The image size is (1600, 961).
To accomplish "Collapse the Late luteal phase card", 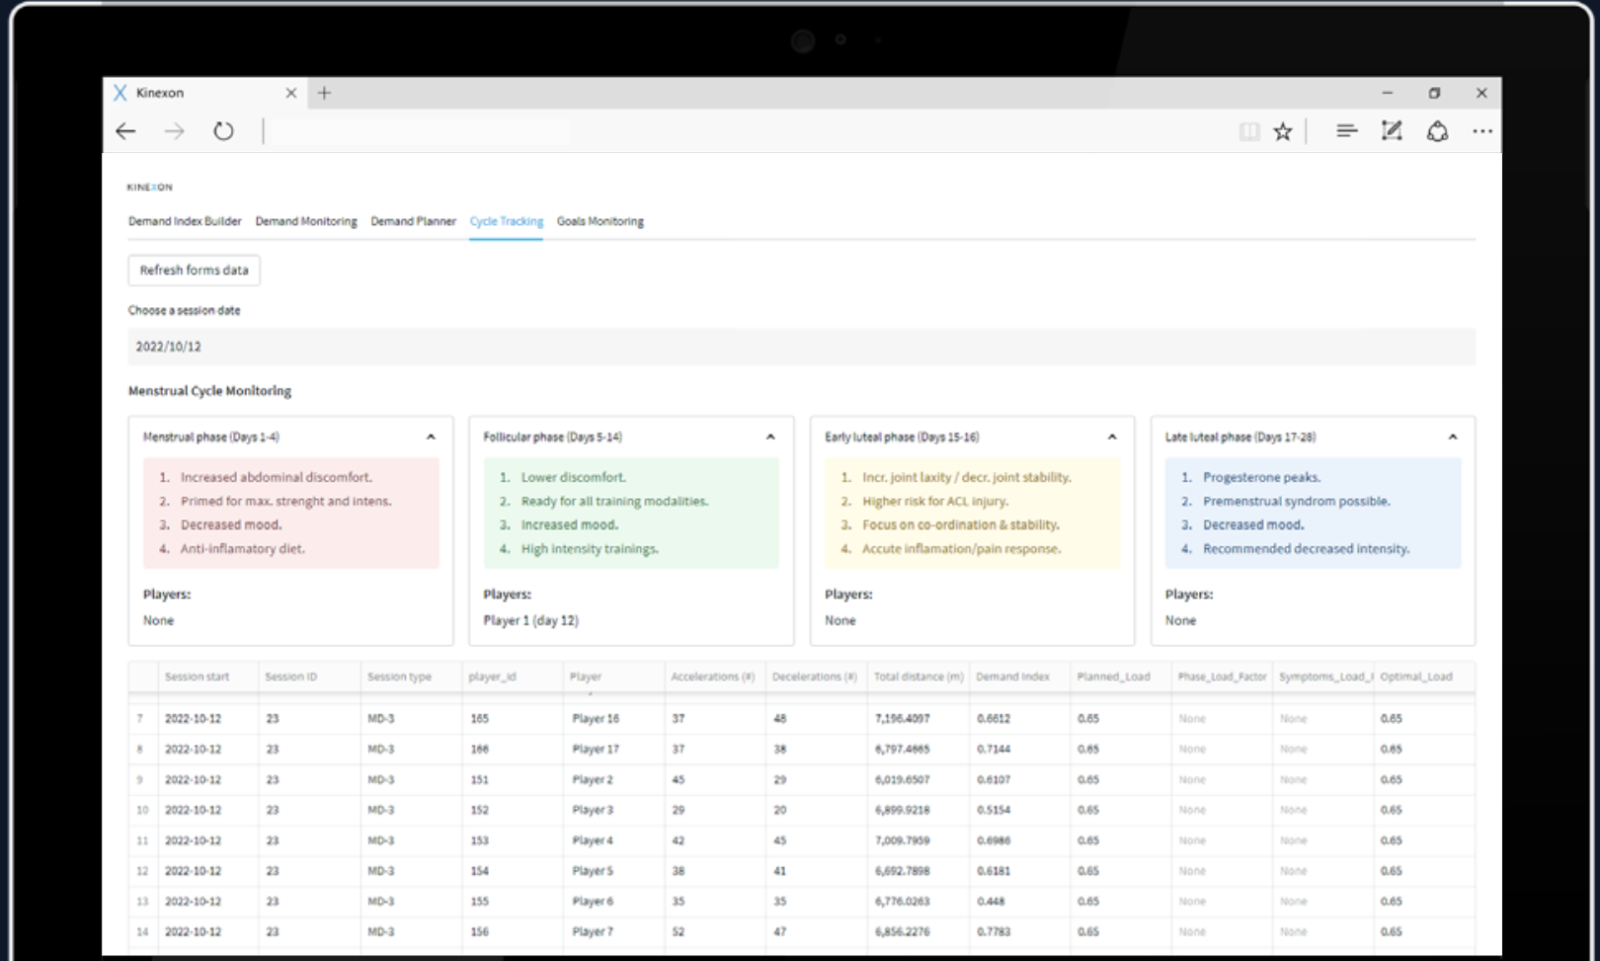I will pyautogui.click(x=1453, y=437).
